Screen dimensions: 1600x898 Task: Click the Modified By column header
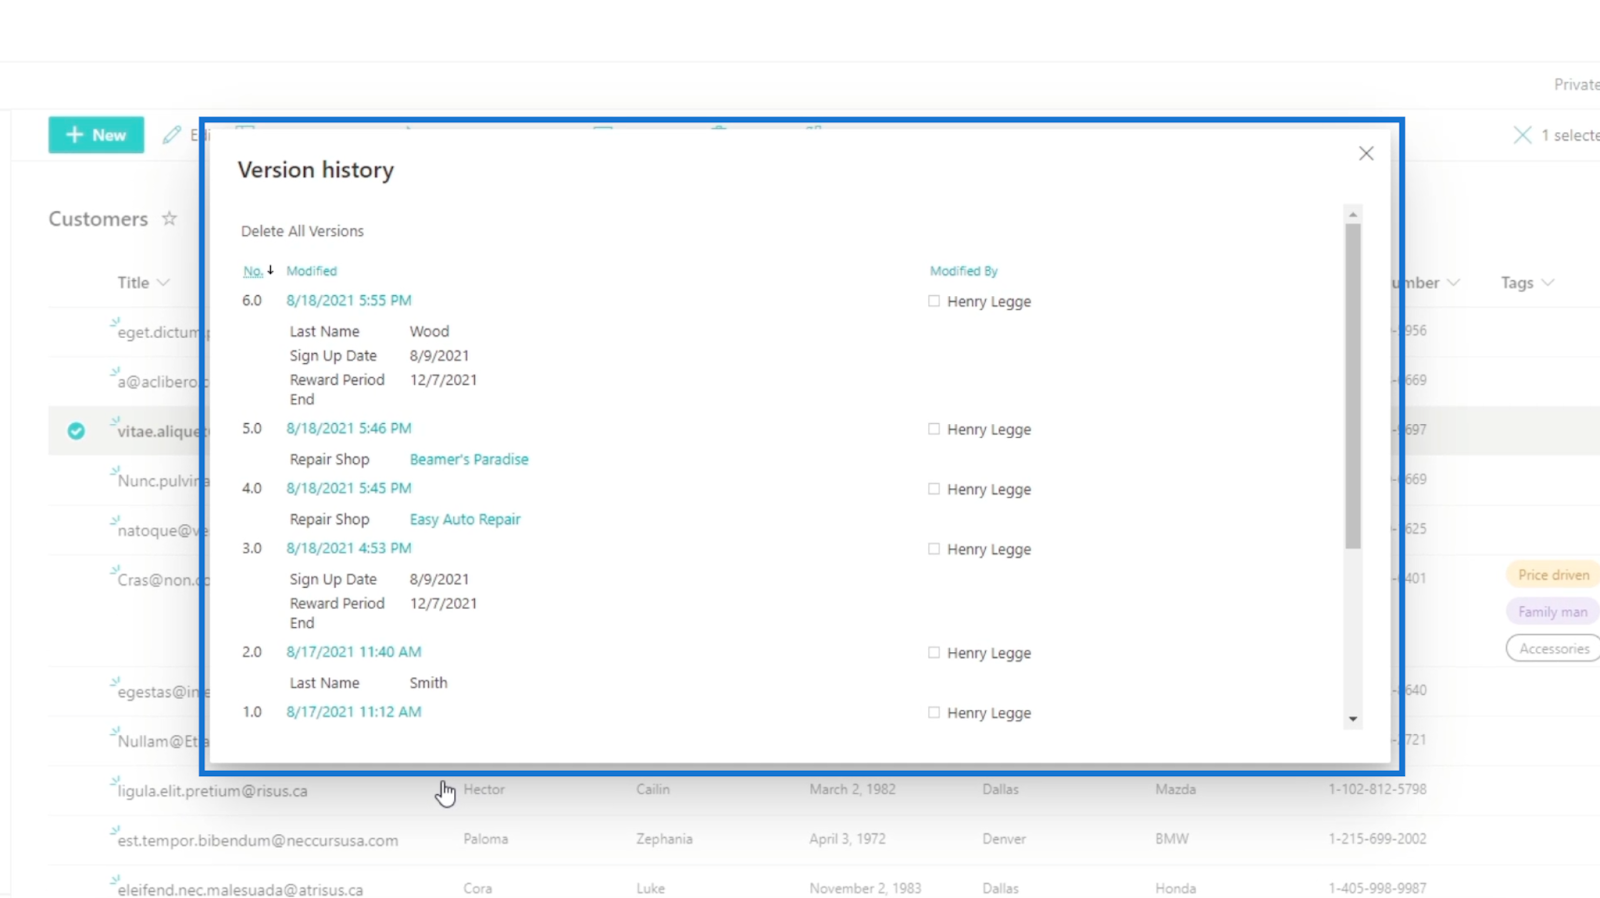[964, 271]
